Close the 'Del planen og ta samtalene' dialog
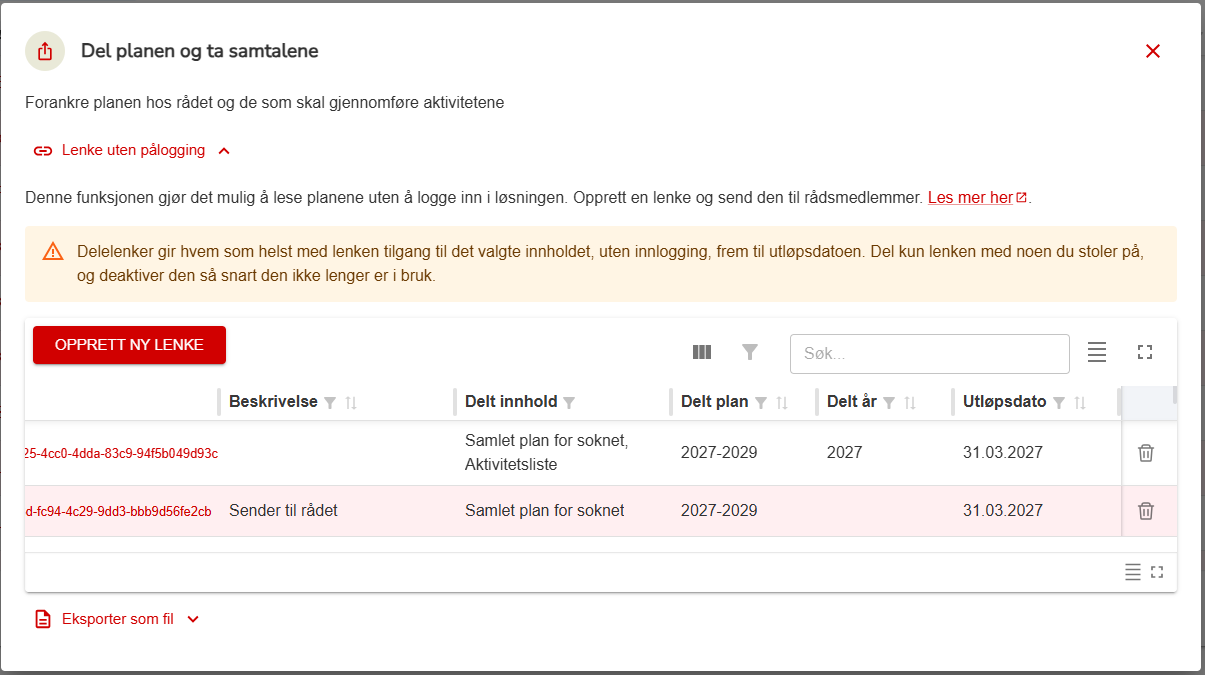The height and width of the screenshot is (675, 1205). click(x=1153, y=51)
